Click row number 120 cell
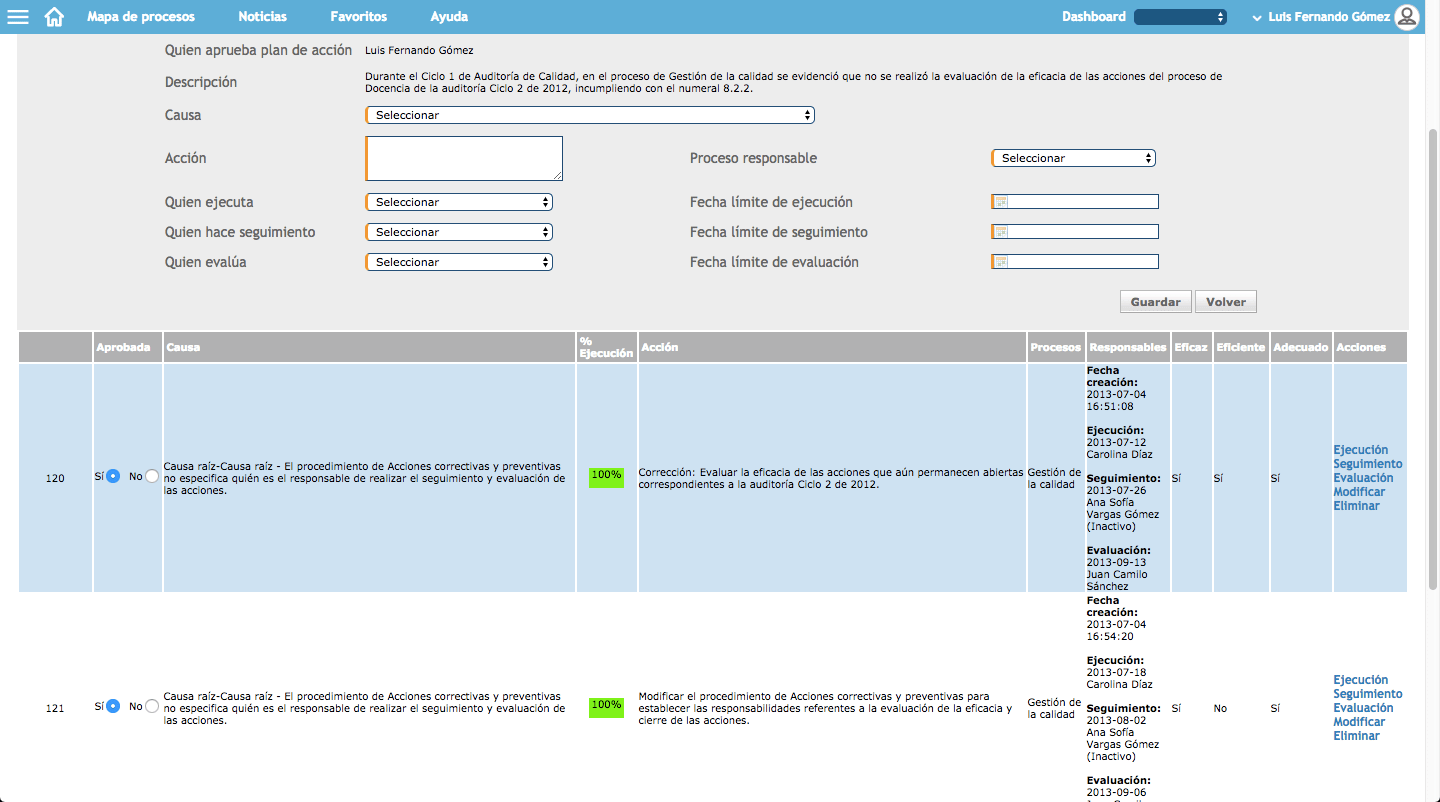Image resolution: width=1440 pixels, height=802 pixels. (x=55, y=478)
